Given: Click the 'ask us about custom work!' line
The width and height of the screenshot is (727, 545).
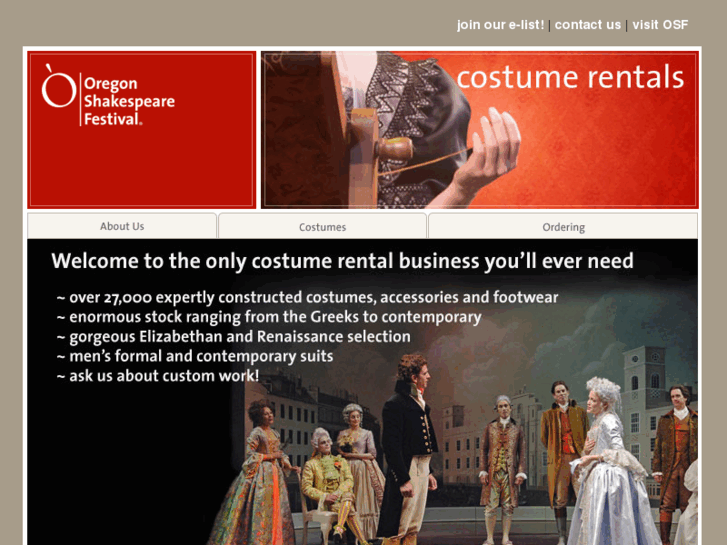Looking at the screenshot, I should [x=158, y=376].
